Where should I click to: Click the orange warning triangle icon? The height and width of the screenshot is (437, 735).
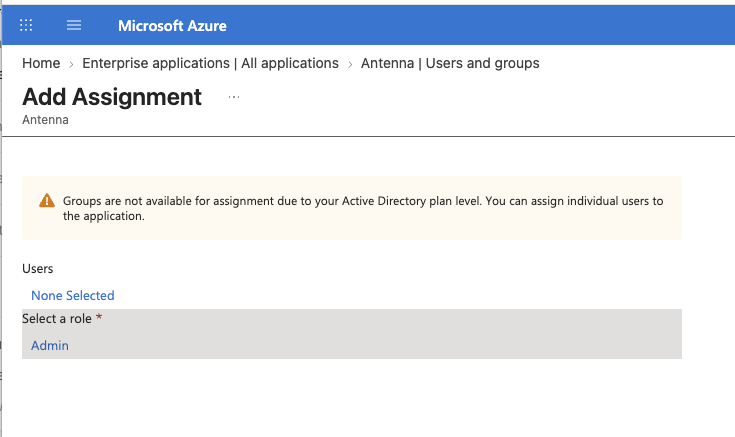pyautogui.click(x=47, y=201)
